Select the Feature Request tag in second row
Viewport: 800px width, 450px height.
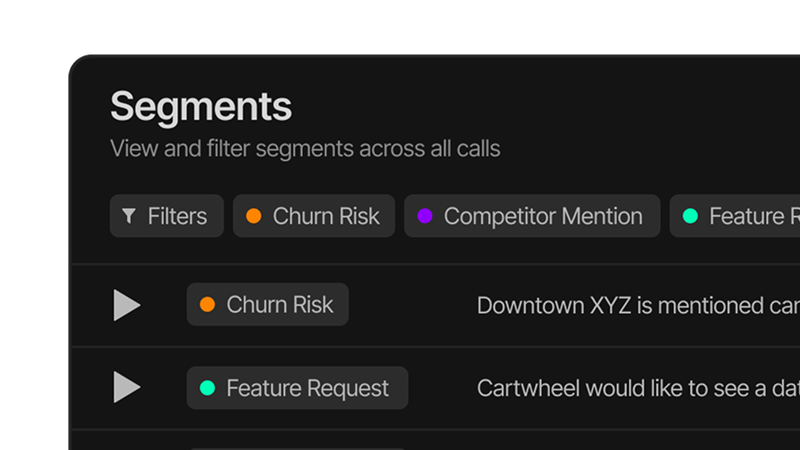tap(297, 388)
